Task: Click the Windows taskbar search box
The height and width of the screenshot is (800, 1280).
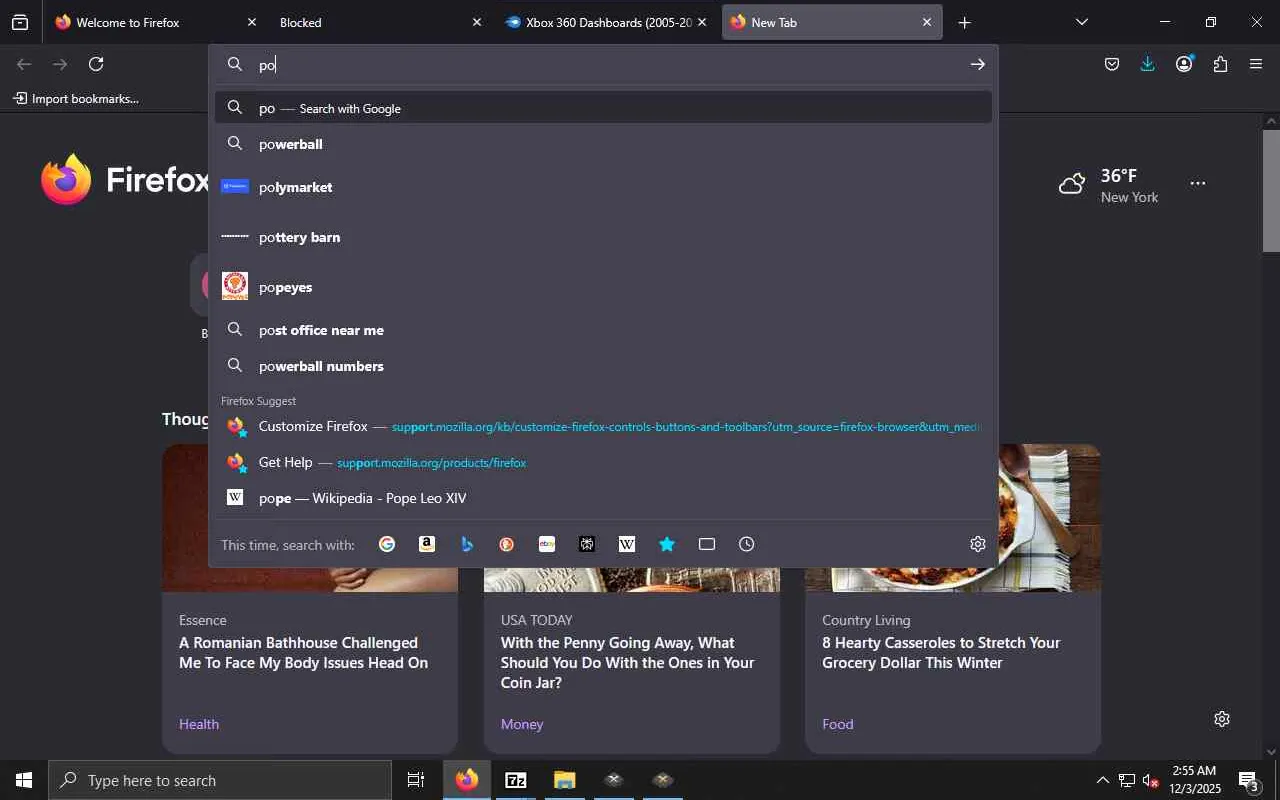Action: click(220, 780)
